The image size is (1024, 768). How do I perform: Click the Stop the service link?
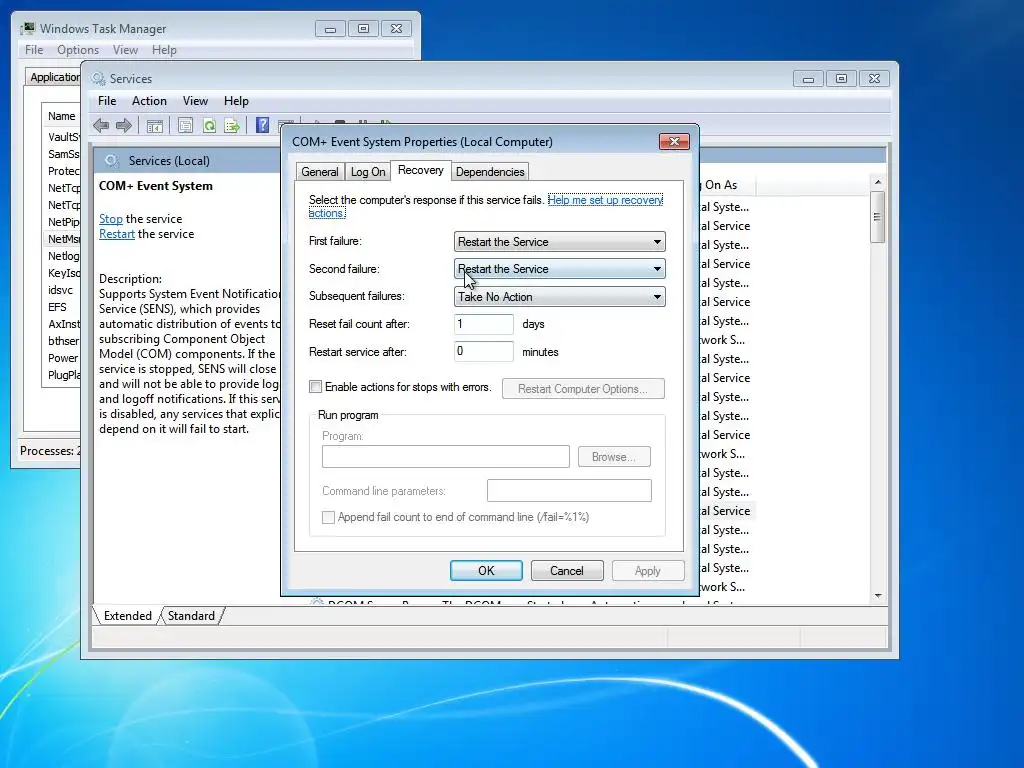(x=111, y=219)
